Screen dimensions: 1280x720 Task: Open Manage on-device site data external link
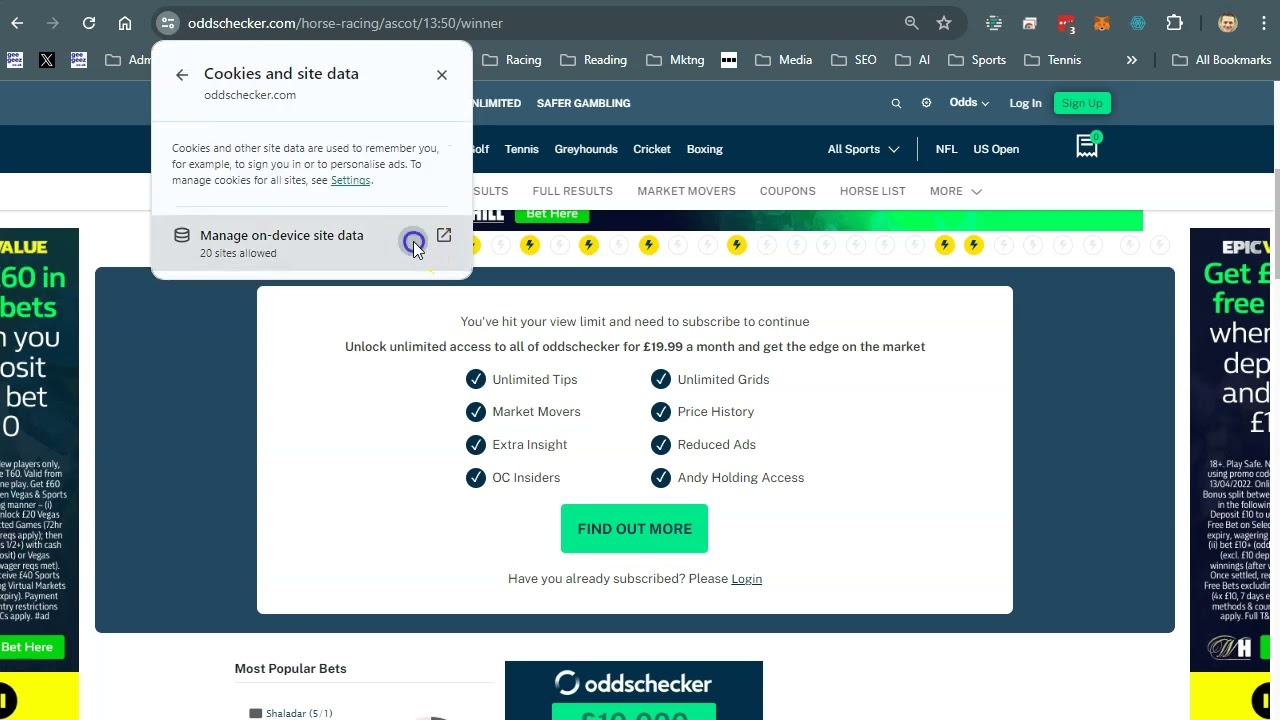(x=444, y=236)
